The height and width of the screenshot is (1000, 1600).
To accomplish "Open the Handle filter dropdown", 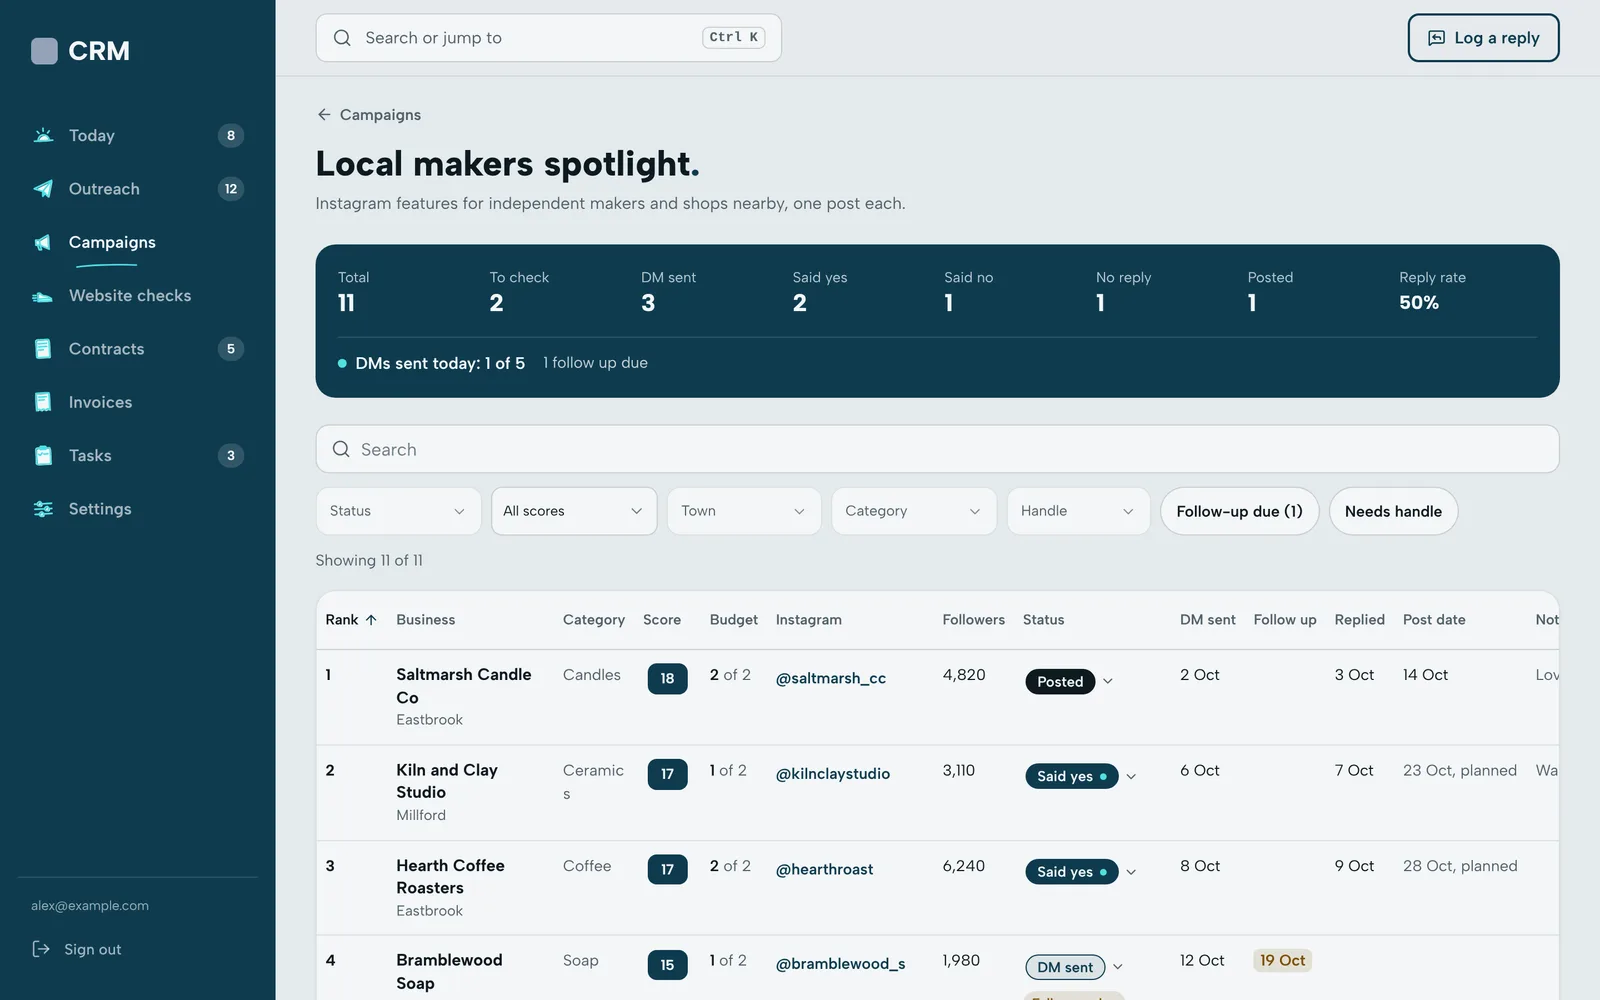I will point(1078,511).
